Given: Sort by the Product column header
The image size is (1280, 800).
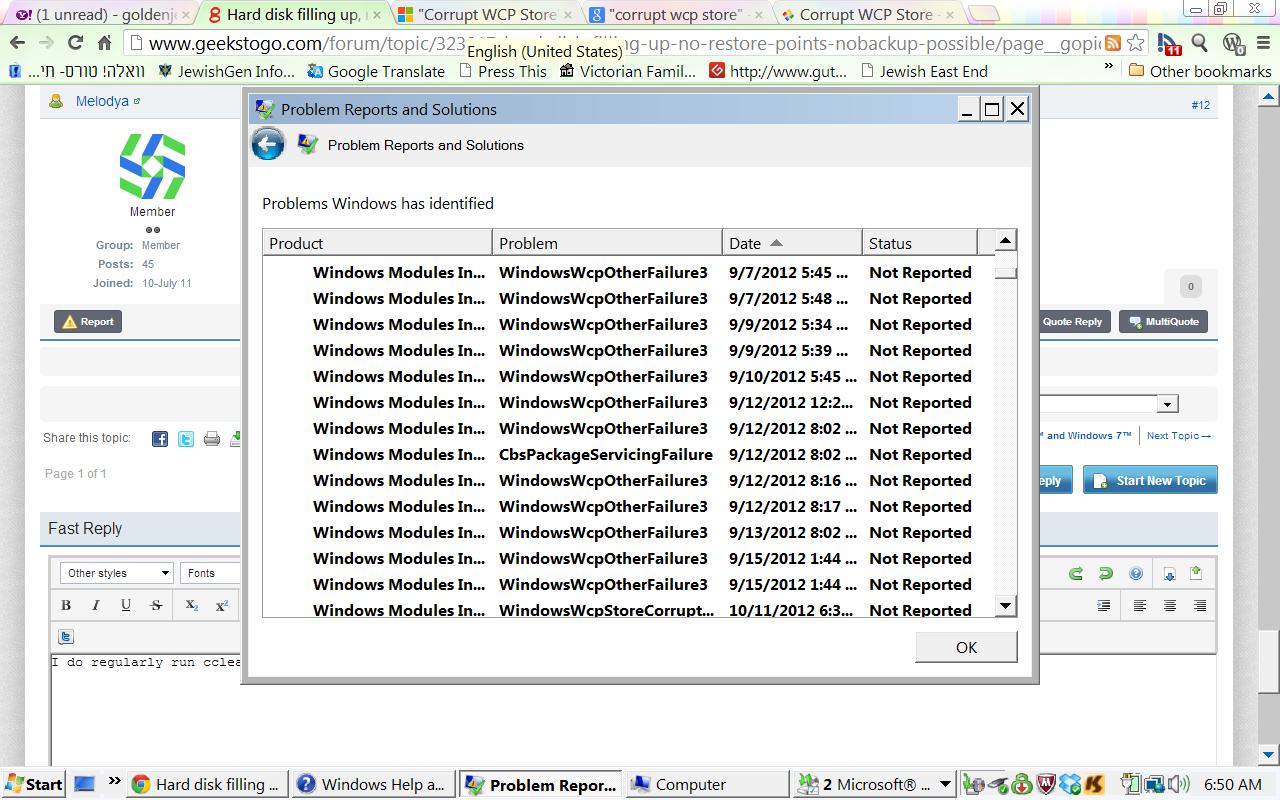Looking at the screenshot, I should point(378,243).
